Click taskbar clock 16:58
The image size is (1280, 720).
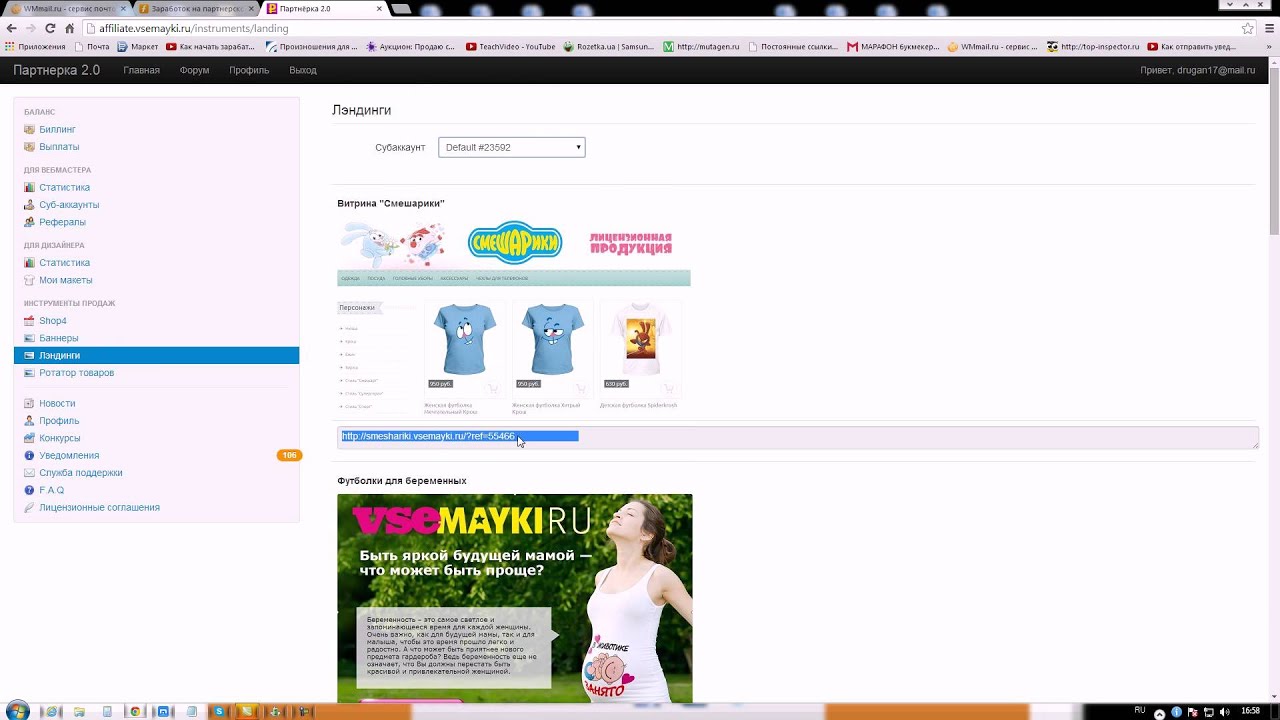(x=1250, y=711)
